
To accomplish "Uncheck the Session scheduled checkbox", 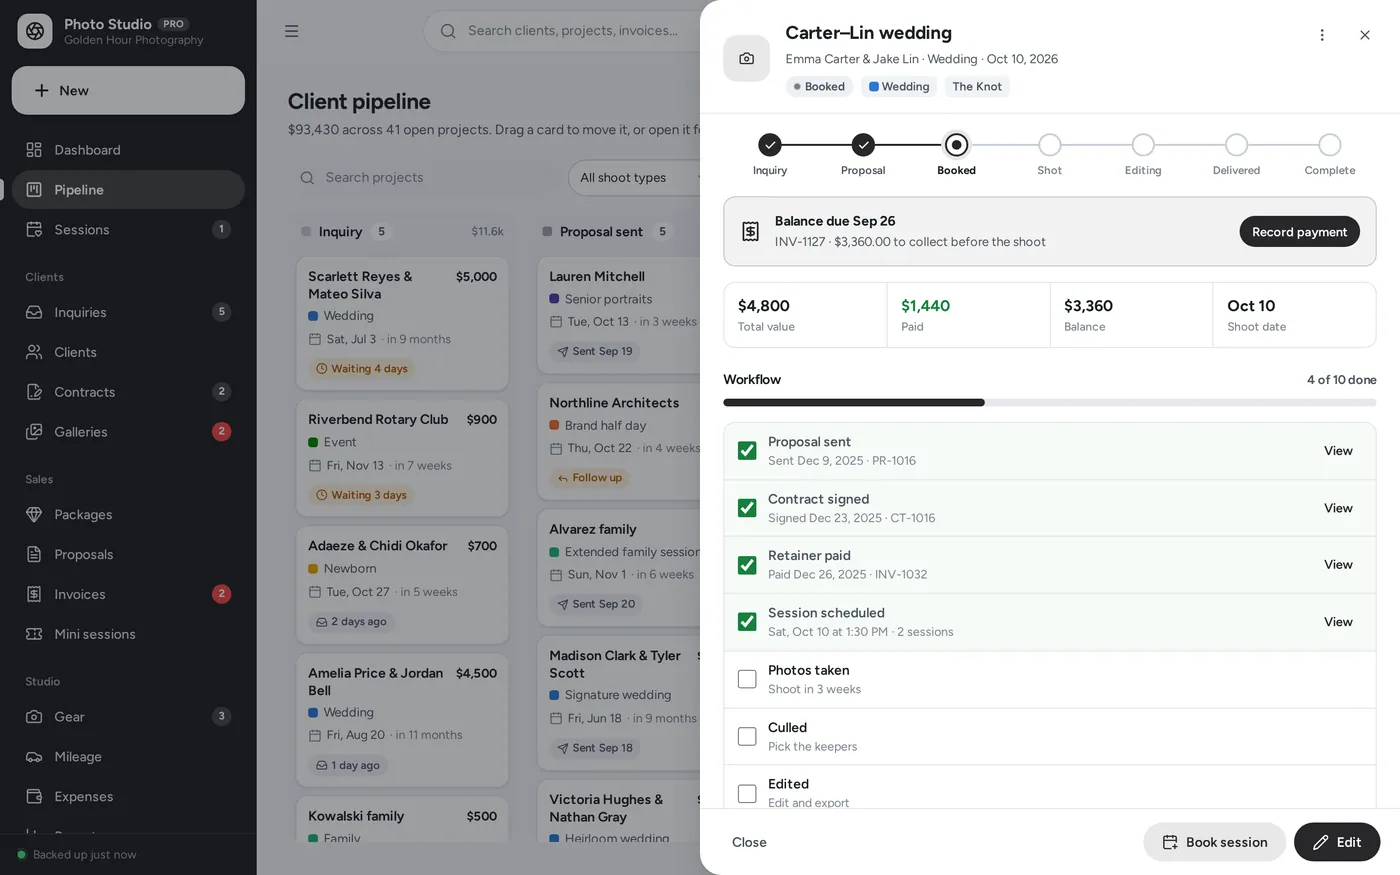I will (747, 622).
